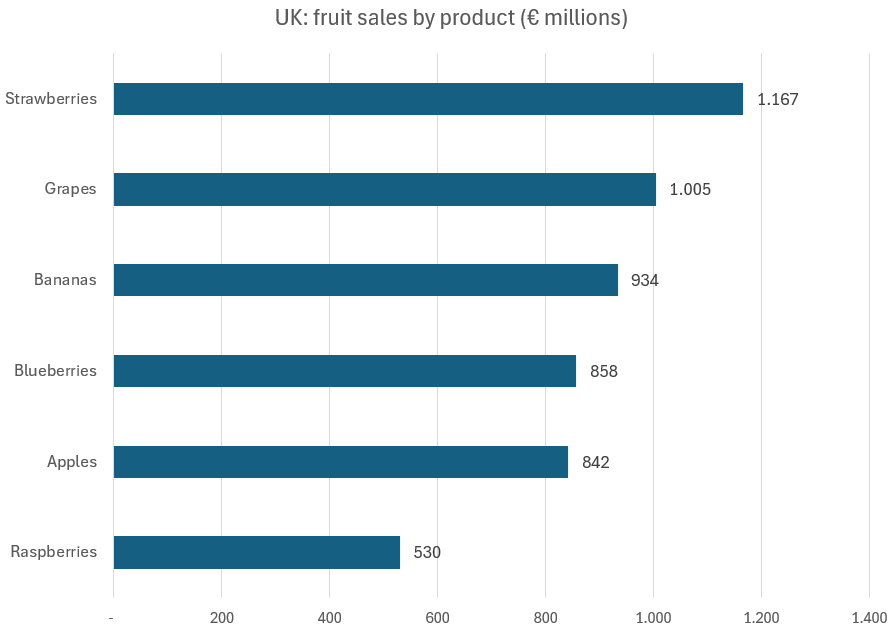Screen dimensions: 893x629
Task: Click the Bananas bar
Action: 366,280
